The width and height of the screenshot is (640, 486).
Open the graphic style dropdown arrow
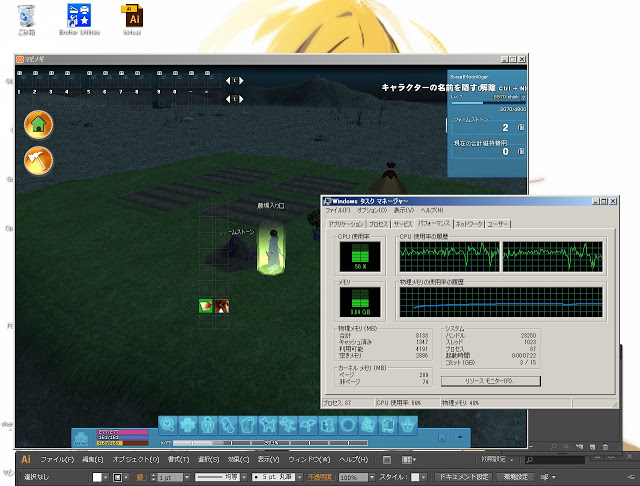(x=424, y=477)
